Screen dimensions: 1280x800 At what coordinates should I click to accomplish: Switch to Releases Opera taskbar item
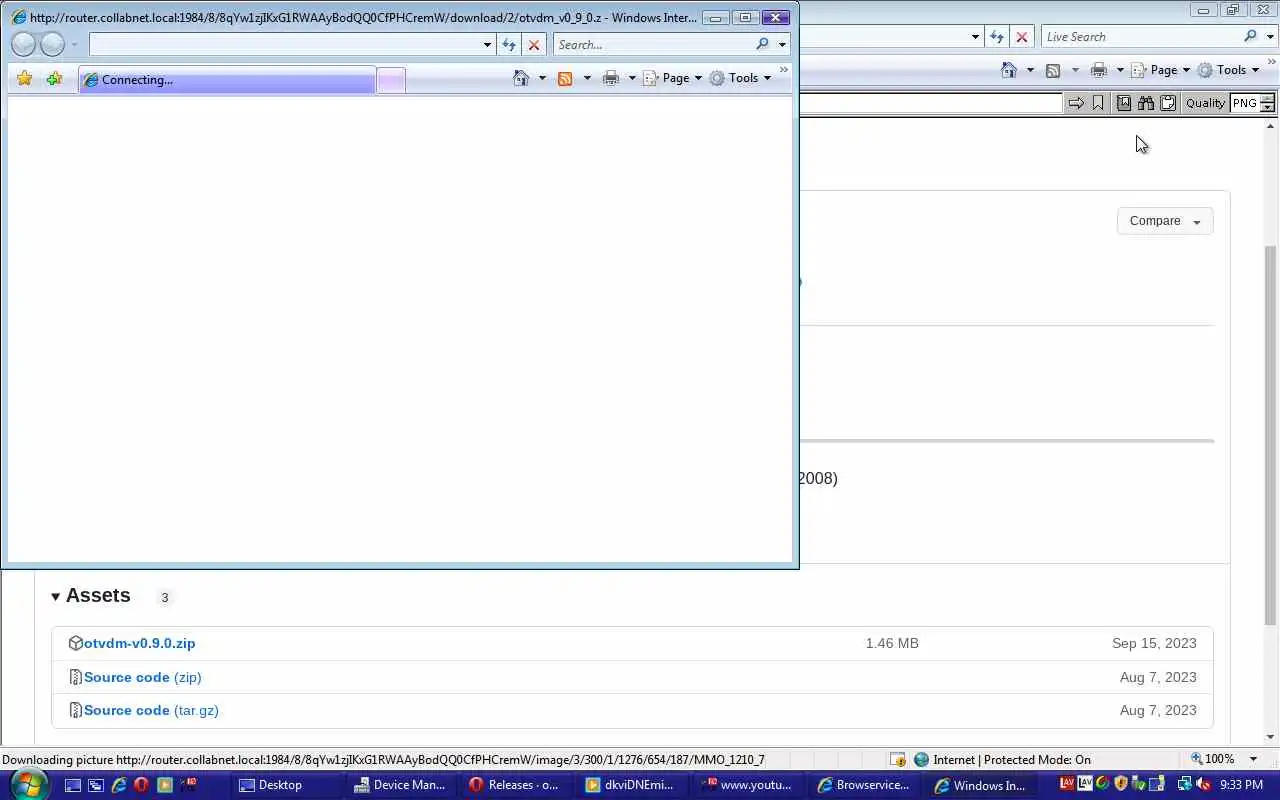(514, 785)
